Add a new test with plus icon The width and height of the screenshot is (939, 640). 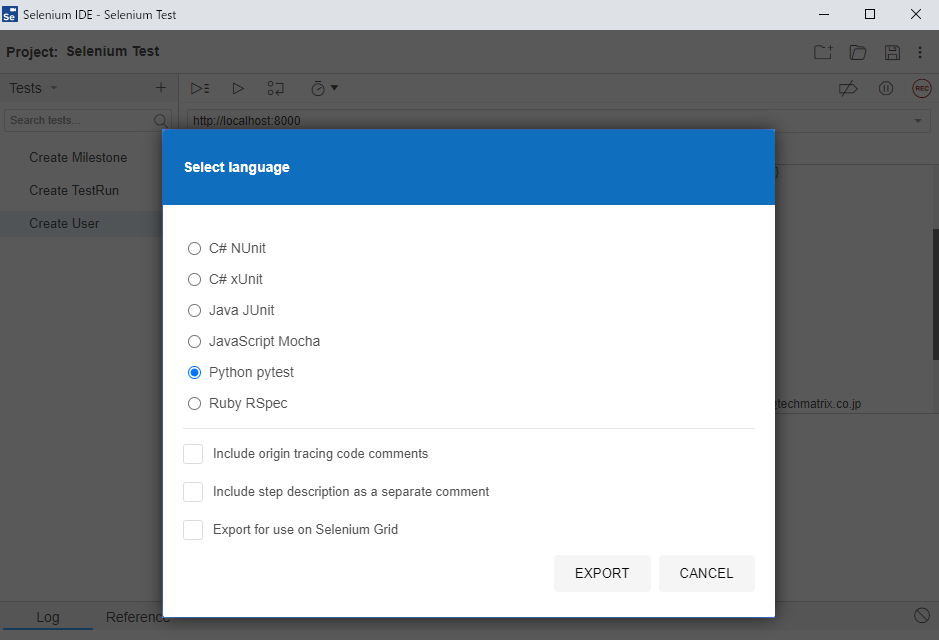click(160, 88)
